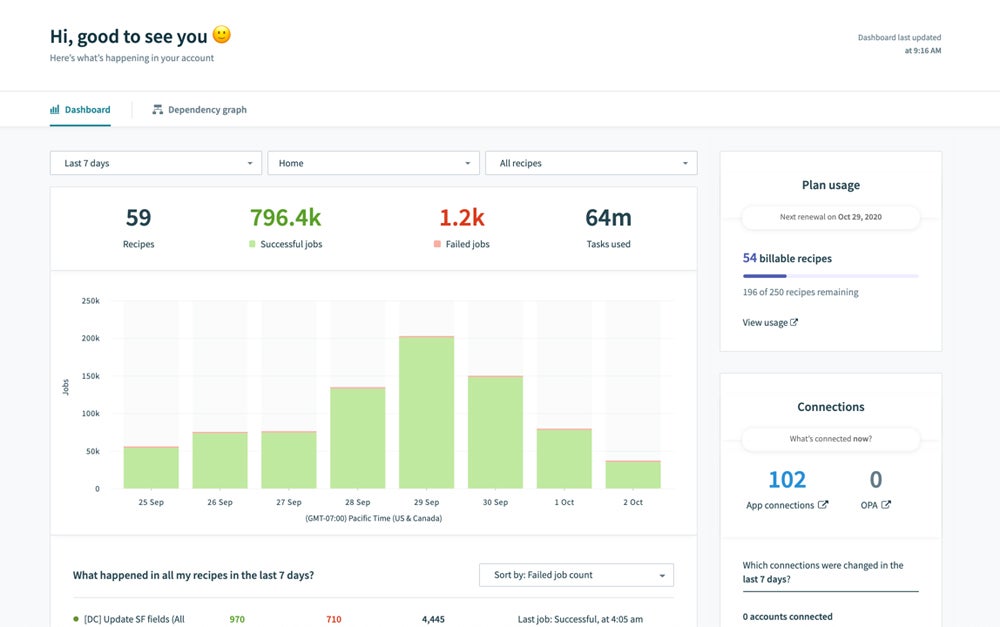Click the 796.4k Successful jobs value

pos(286,218)
